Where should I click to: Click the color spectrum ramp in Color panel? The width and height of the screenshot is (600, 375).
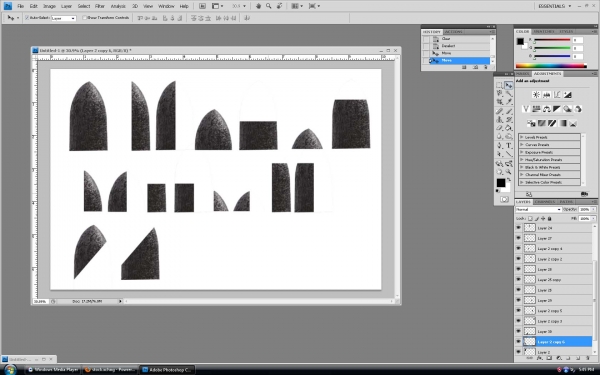coord(551,66)
